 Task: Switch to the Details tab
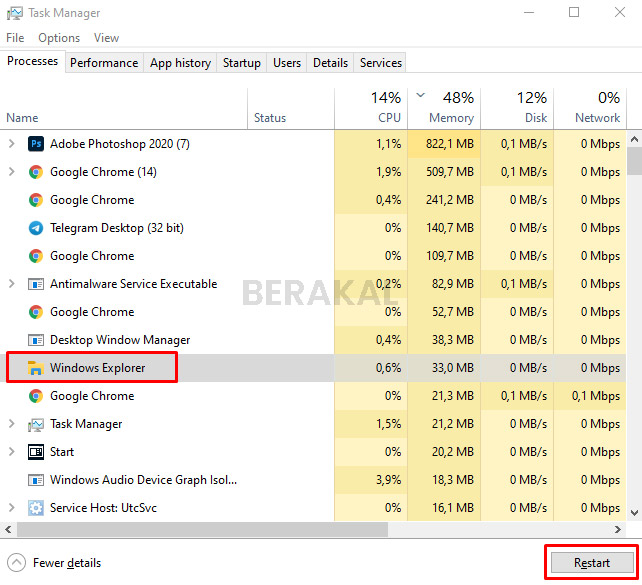click(x=330, y=63)
